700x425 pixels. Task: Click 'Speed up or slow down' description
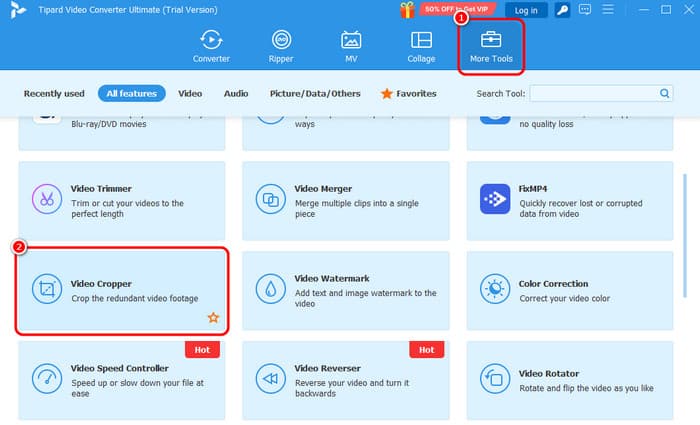137,388
